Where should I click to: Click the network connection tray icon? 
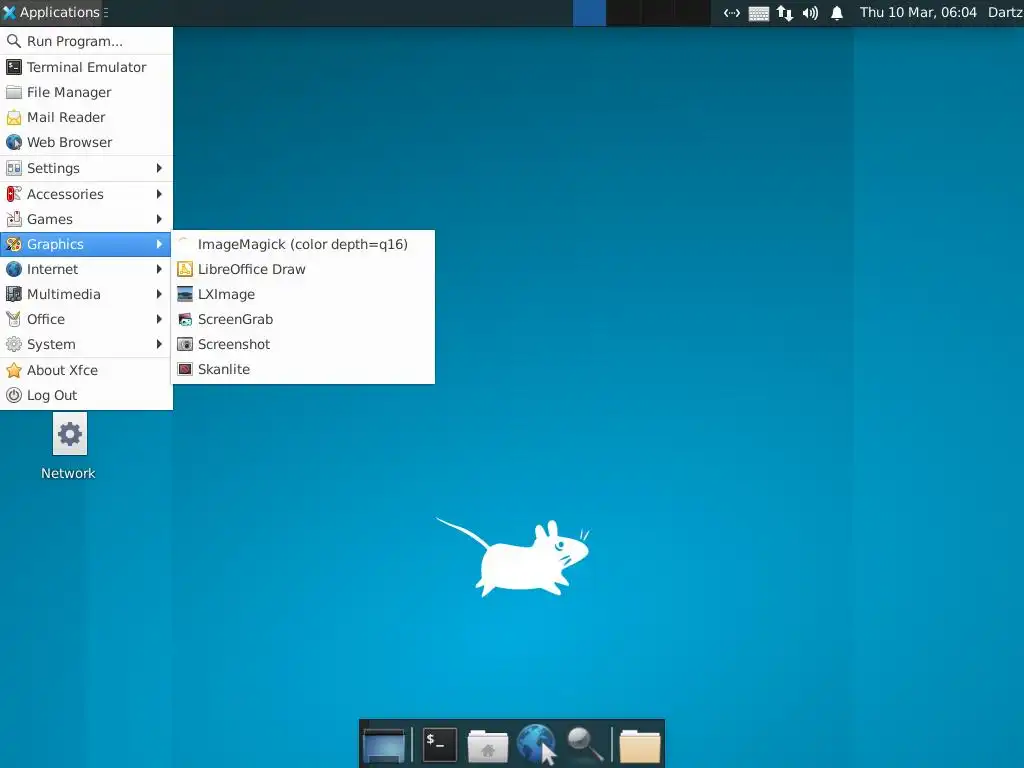(731, 13)
